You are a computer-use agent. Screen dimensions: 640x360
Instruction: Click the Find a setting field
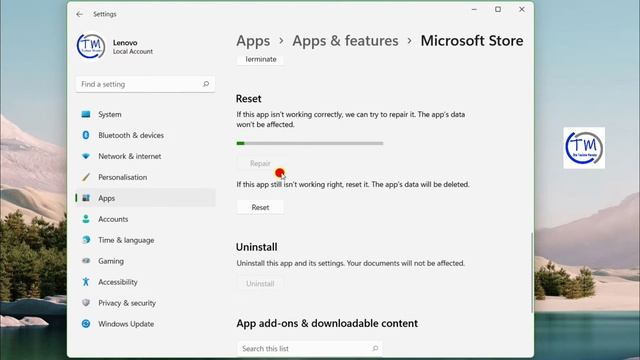click(145, 84)
